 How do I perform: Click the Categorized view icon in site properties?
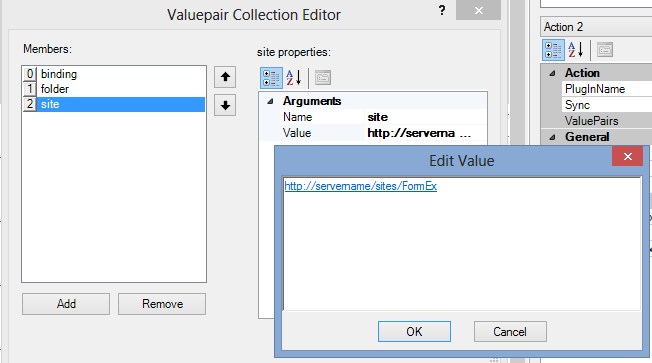tap(271, 78)
